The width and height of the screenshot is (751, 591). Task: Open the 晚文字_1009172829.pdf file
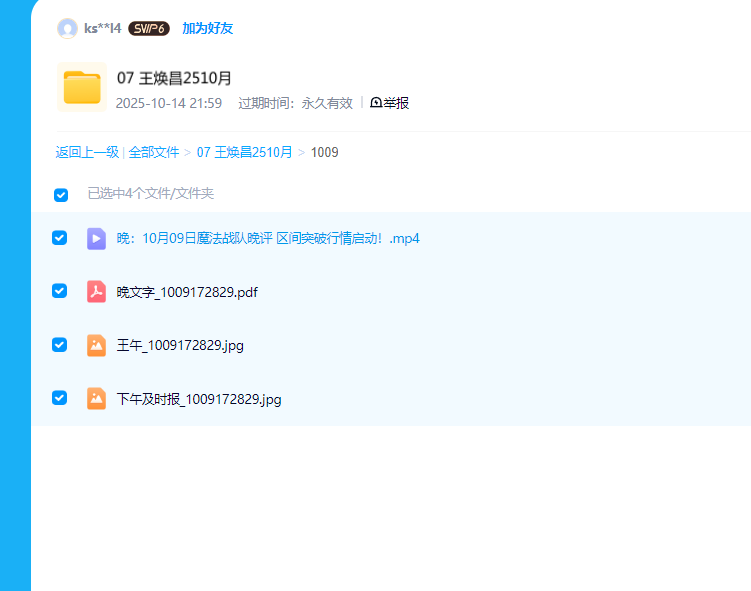coord(187,292)
